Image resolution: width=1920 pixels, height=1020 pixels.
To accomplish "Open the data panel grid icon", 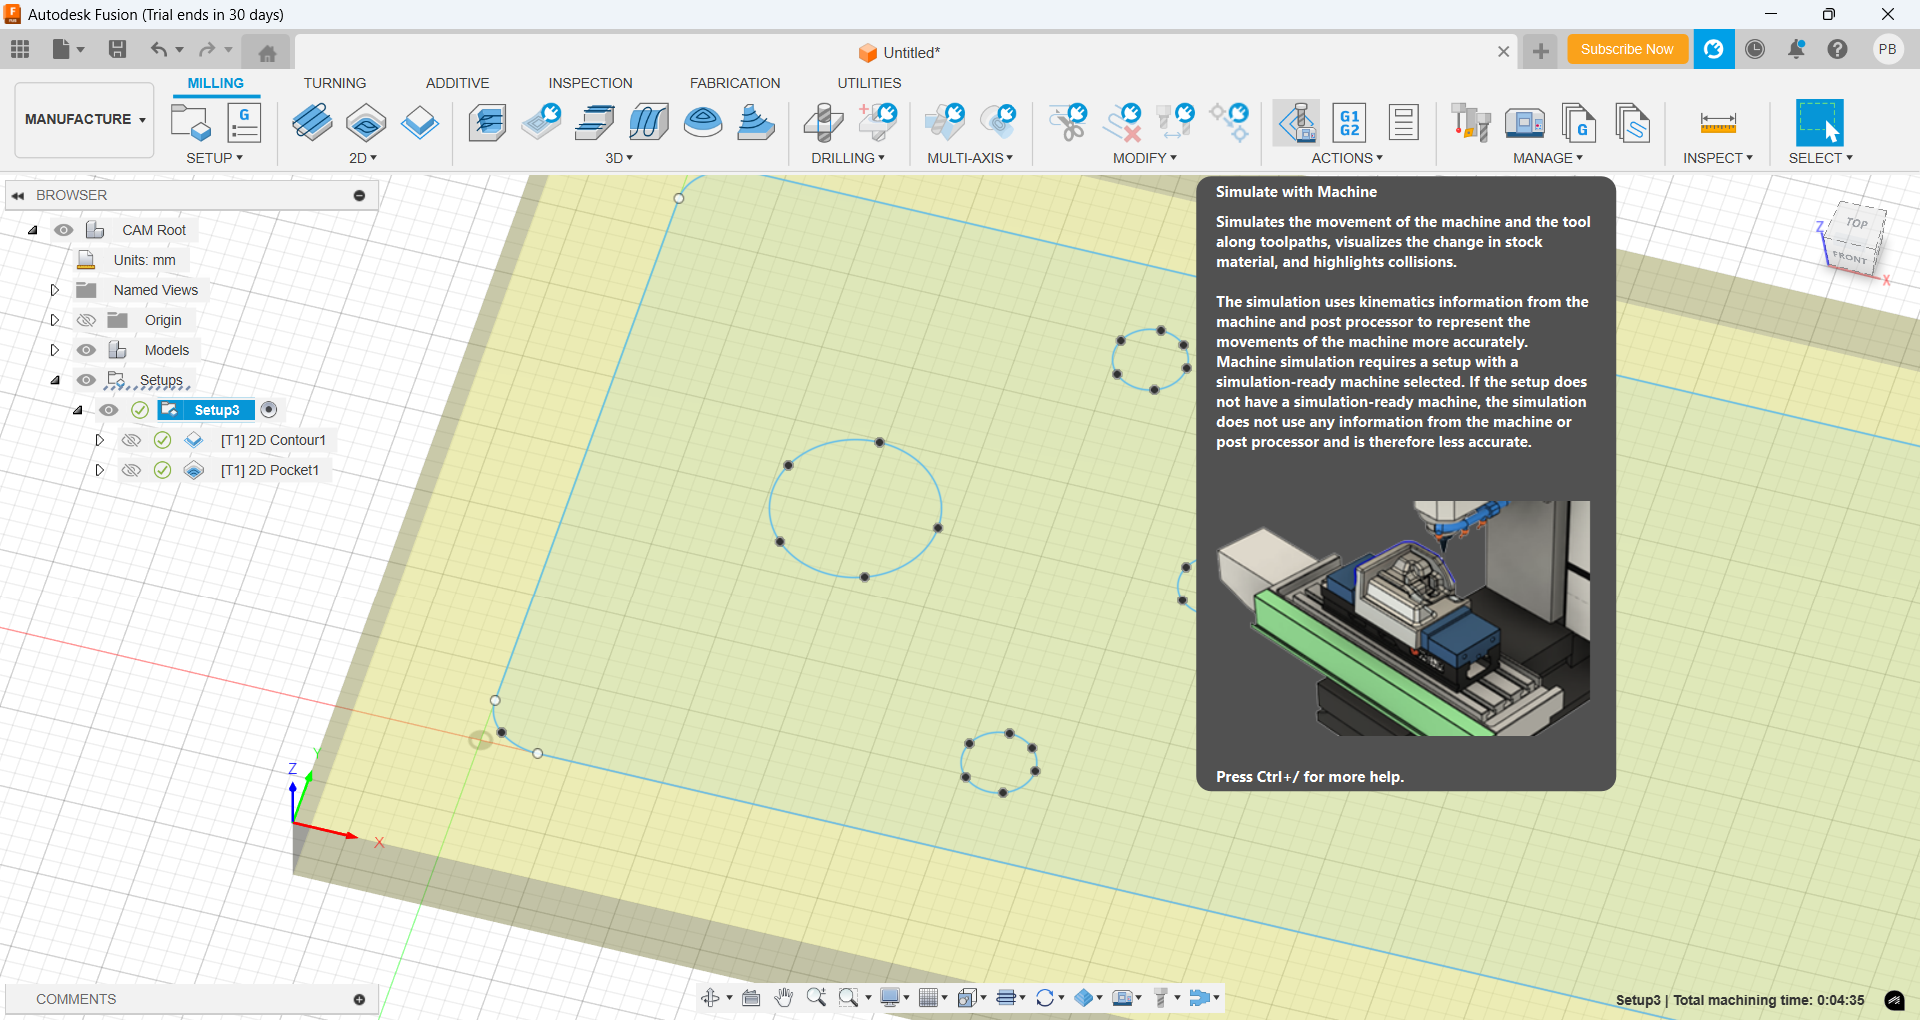I will pos(20,49).
